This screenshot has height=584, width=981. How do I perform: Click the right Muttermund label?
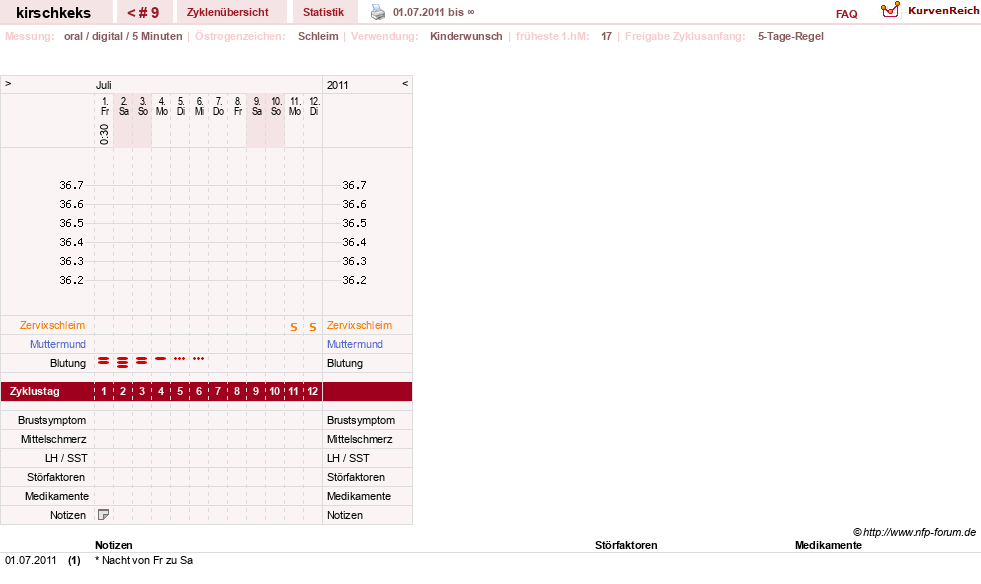(x=355, y=344)
